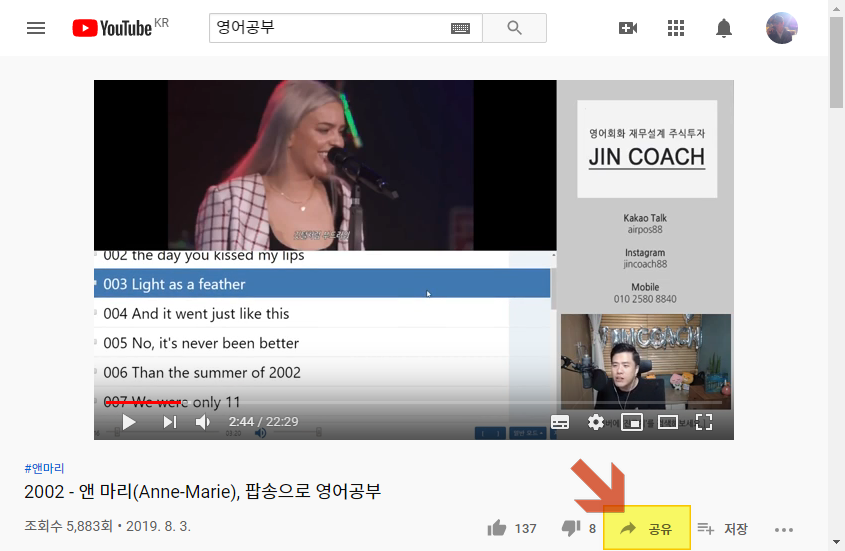Toggle theater mode
Image resolution: width=845 pixels, height=551 pixels.
click(667, 422)
